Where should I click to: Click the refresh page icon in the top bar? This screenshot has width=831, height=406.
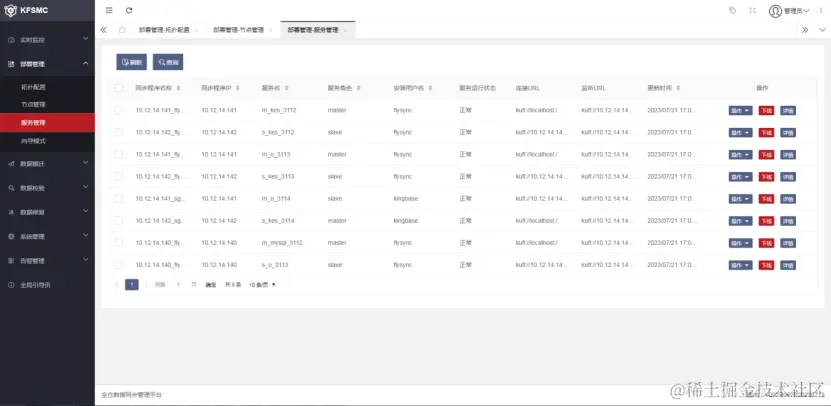click(129, 10)
